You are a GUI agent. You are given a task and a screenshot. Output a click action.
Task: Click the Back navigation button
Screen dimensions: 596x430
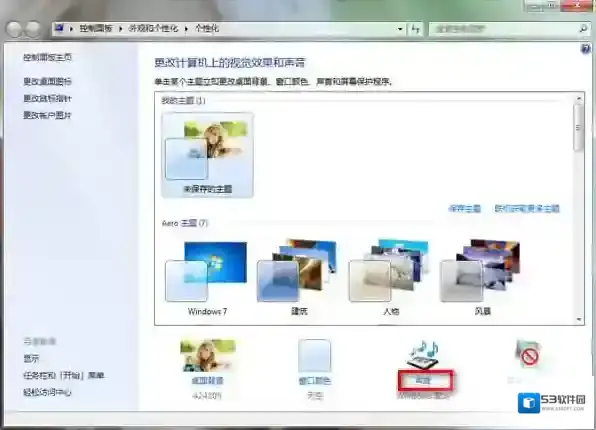point(14,29)
